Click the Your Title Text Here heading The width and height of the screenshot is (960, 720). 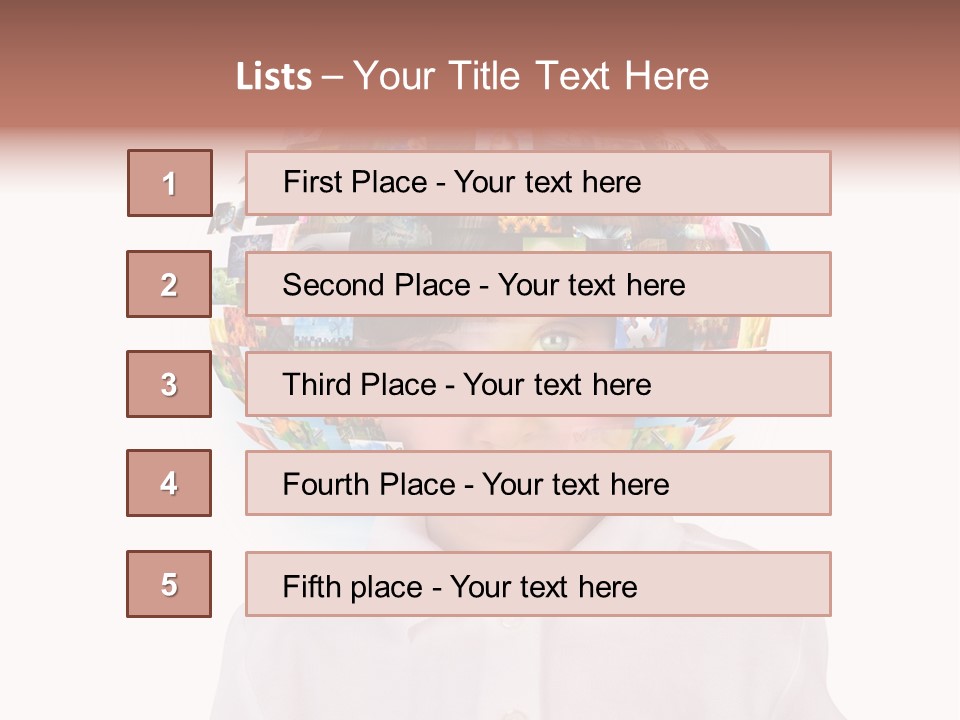530,76
